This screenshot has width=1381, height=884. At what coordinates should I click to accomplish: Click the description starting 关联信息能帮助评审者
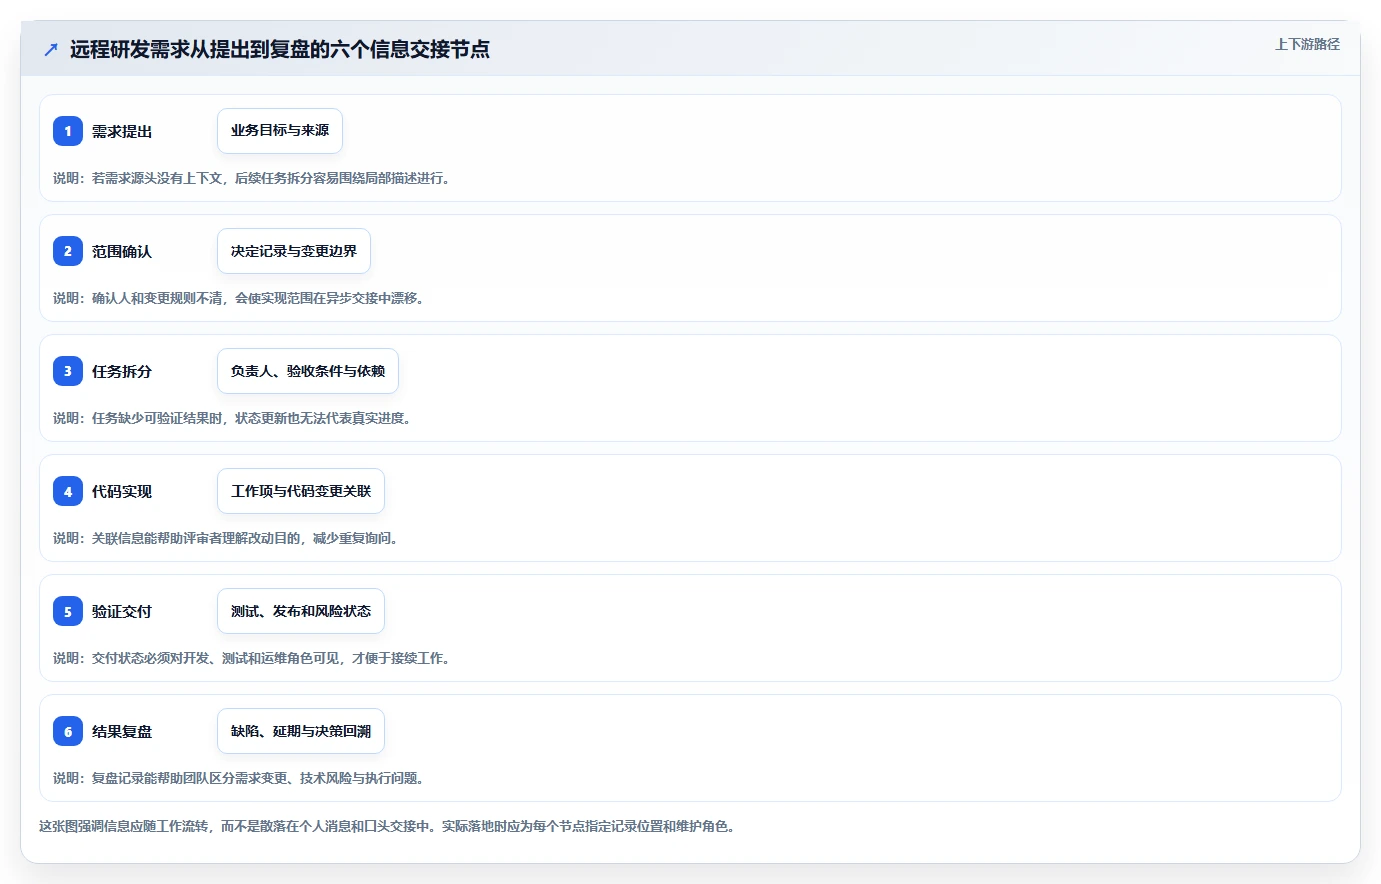tap(228, 538)
